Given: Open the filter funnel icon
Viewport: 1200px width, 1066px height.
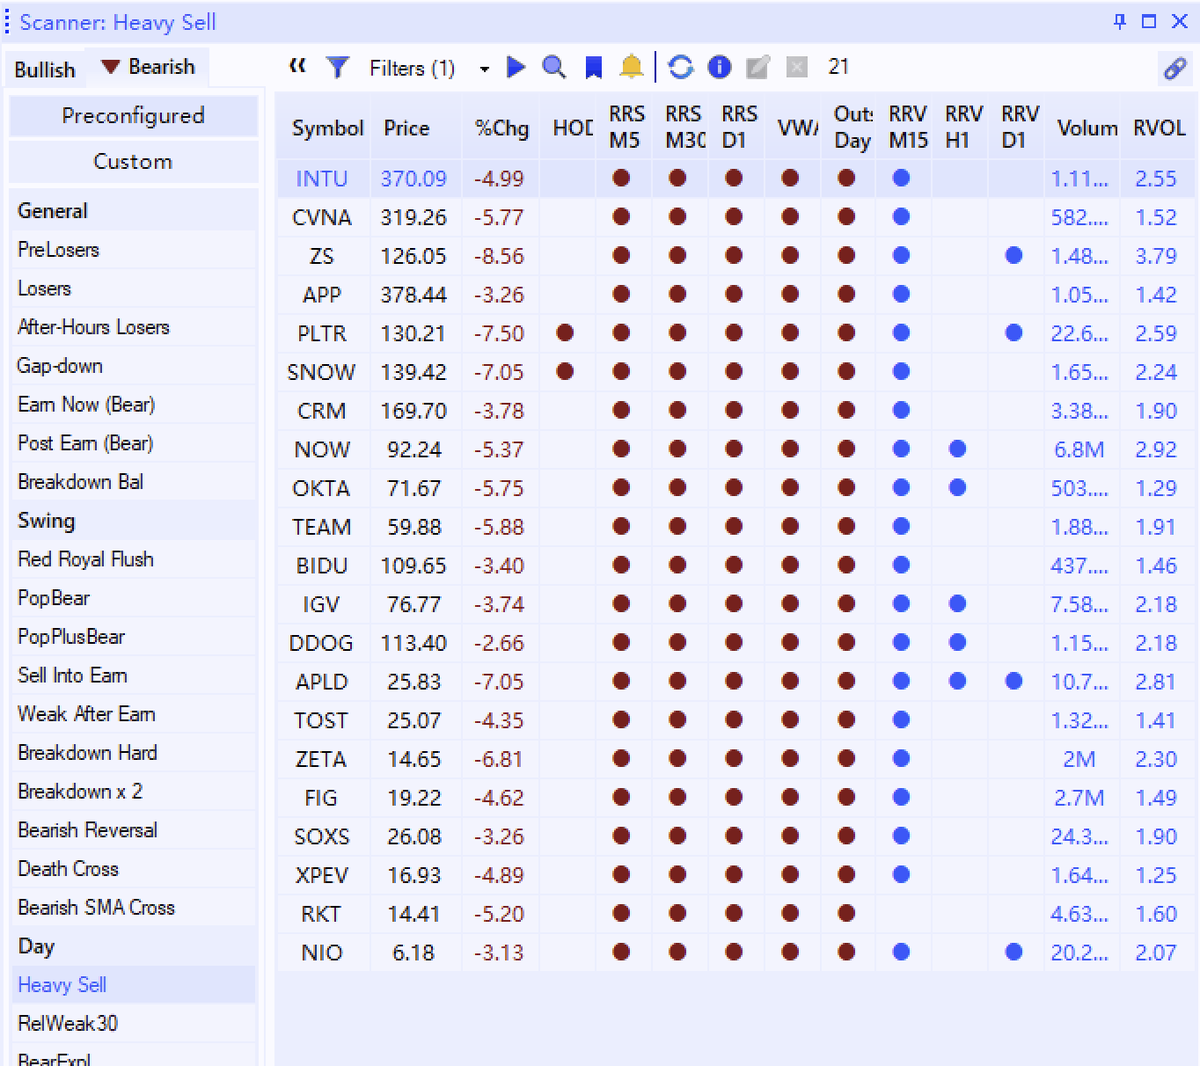Looking at the screenshot, I should click(338, 67).
